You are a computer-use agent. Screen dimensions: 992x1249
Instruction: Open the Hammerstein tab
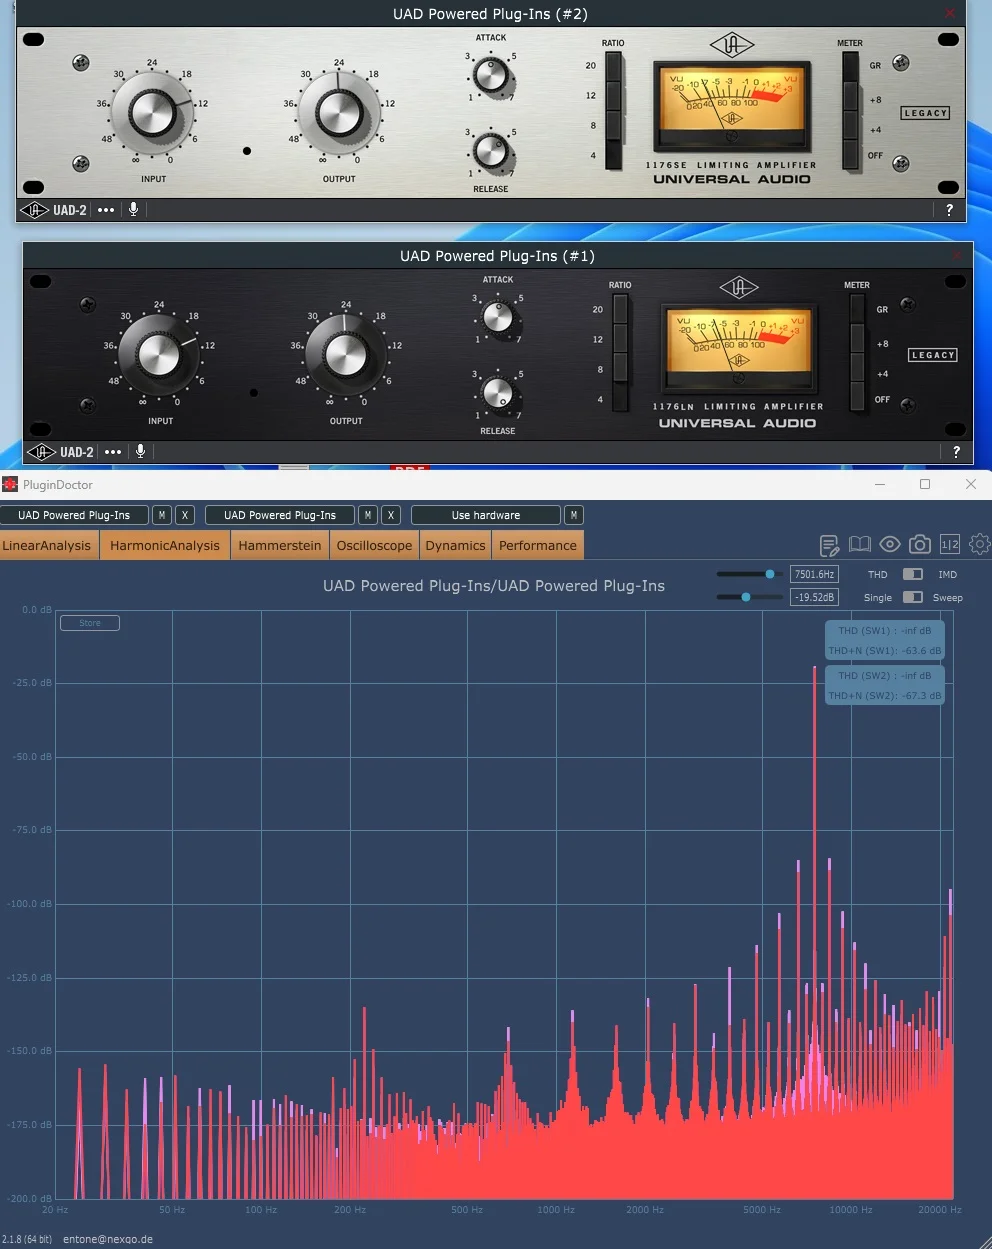[280, 545]
